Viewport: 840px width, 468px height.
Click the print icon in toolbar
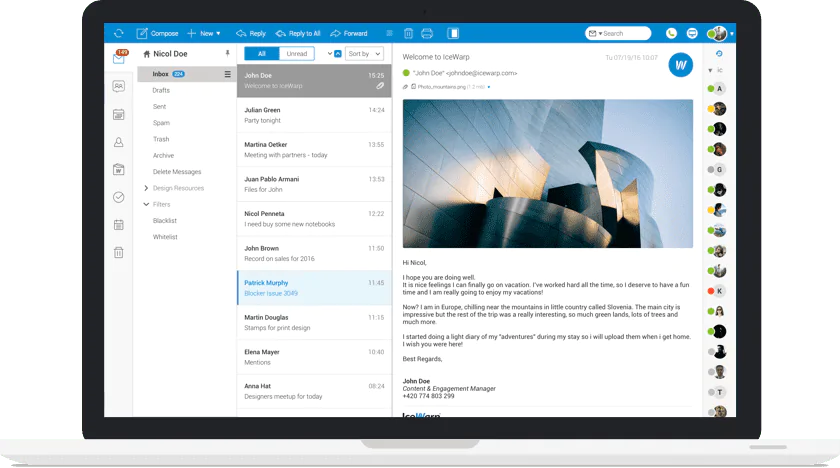click(427, 33)
